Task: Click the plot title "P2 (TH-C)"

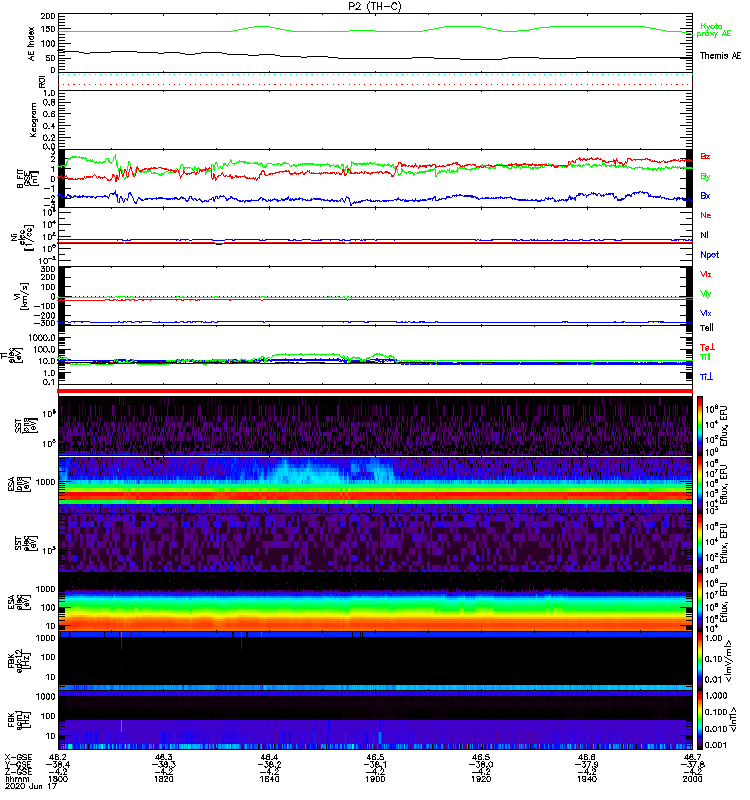Action: pos(374,6)
